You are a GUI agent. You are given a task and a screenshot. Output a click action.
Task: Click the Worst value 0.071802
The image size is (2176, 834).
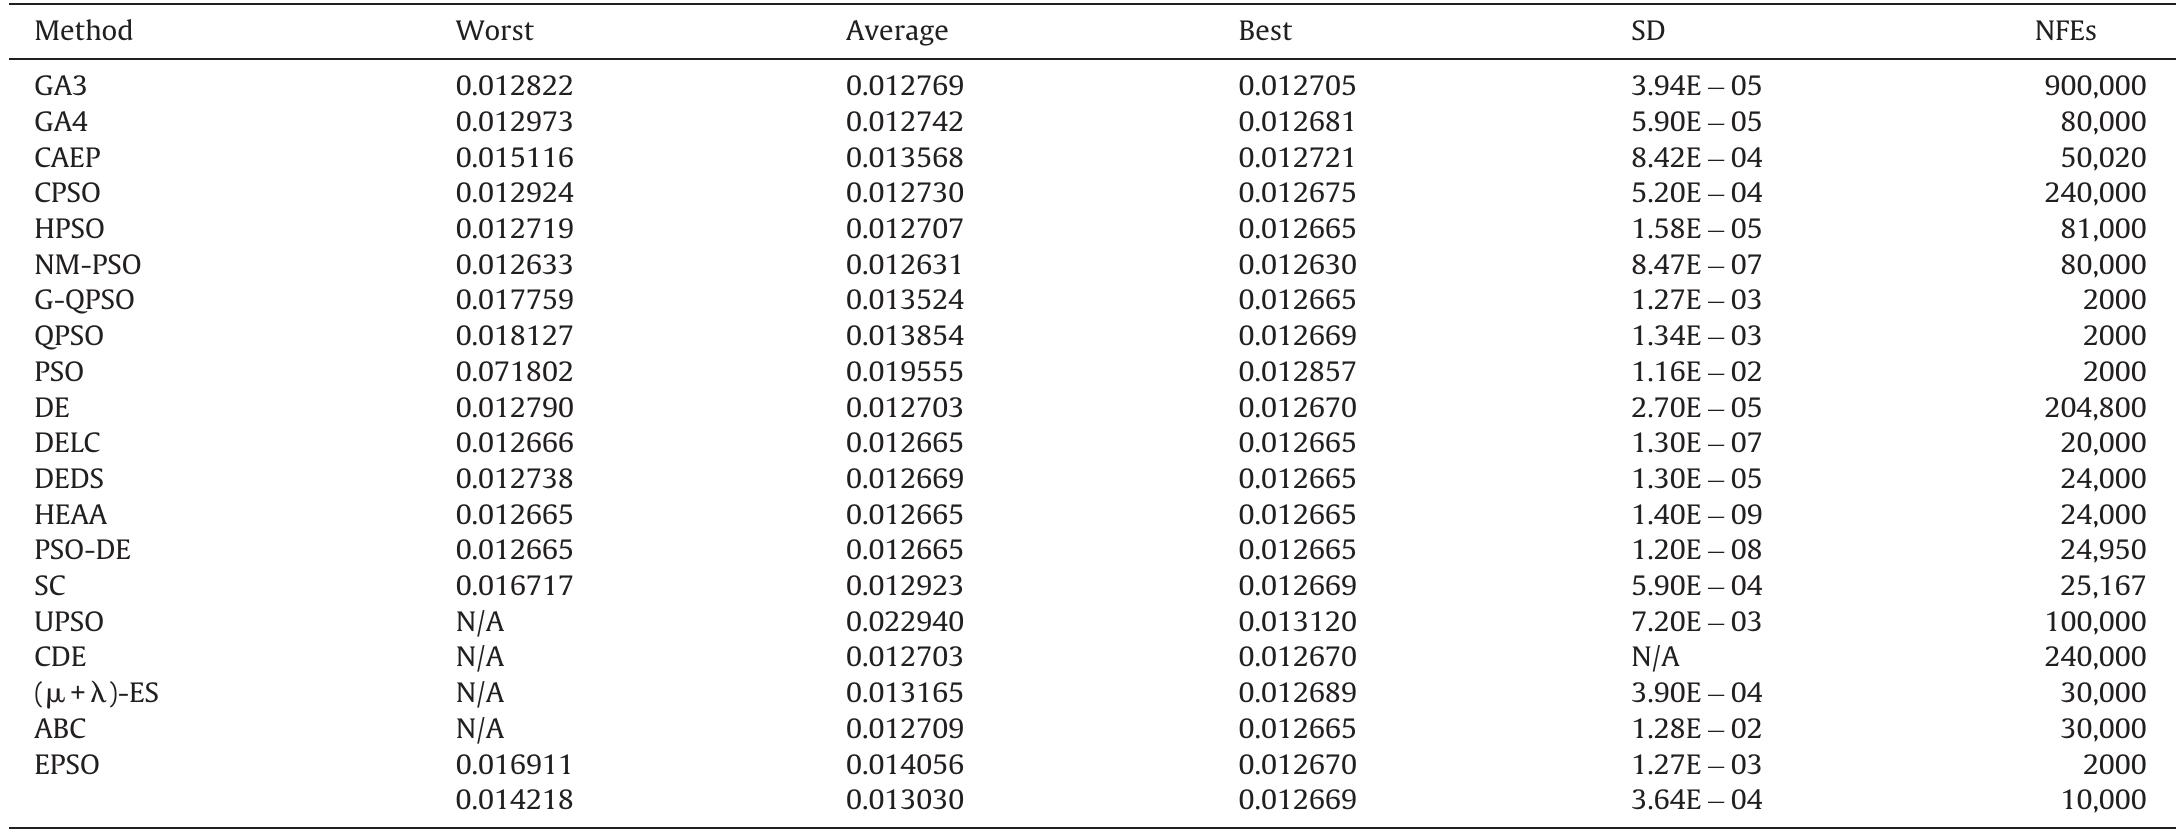click(x=514, y=372)
